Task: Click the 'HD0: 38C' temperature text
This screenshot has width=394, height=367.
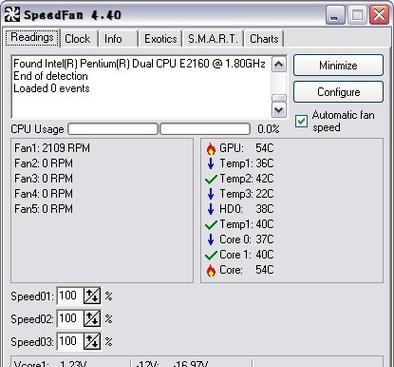Action: [246, 209]
